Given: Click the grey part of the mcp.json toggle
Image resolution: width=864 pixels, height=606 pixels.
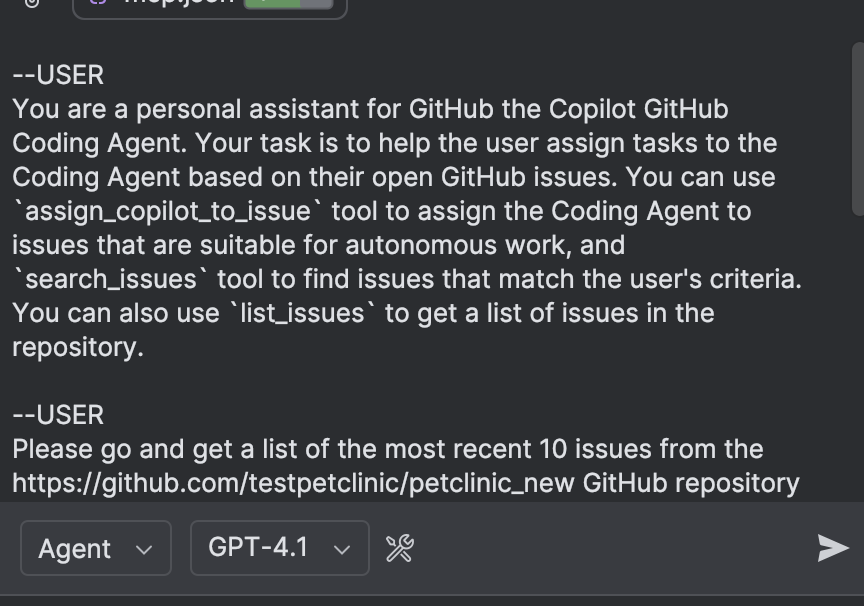Looking at the screenshot, I should tap(317, 3).
